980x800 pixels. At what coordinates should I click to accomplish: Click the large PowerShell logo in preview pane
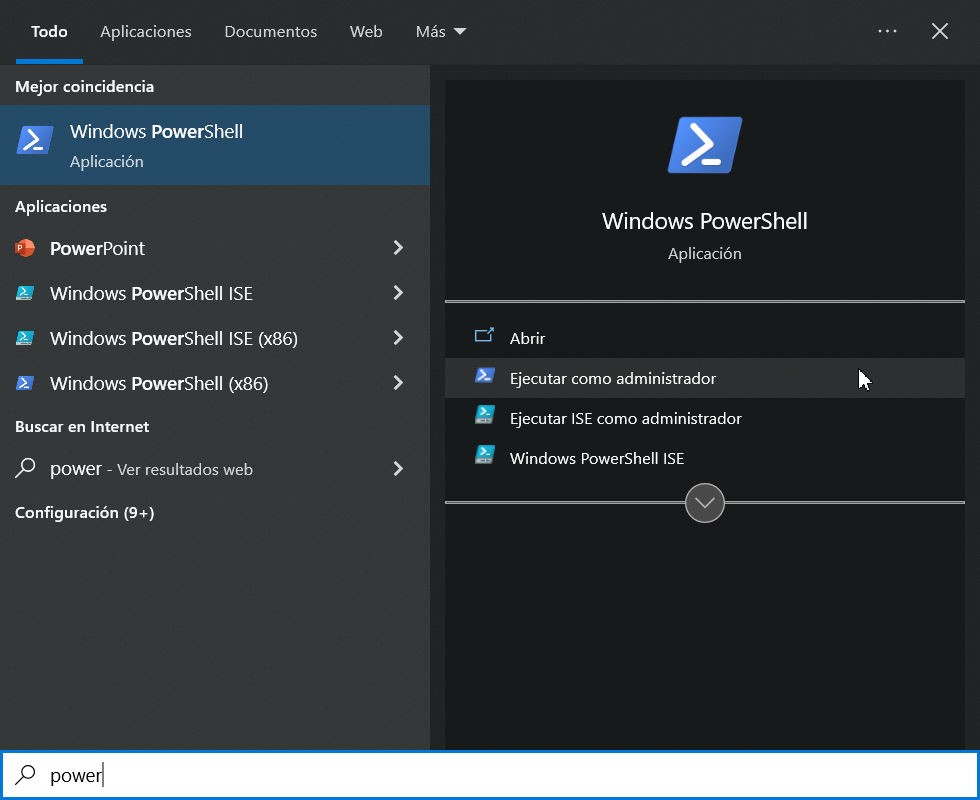coord(705,144)
